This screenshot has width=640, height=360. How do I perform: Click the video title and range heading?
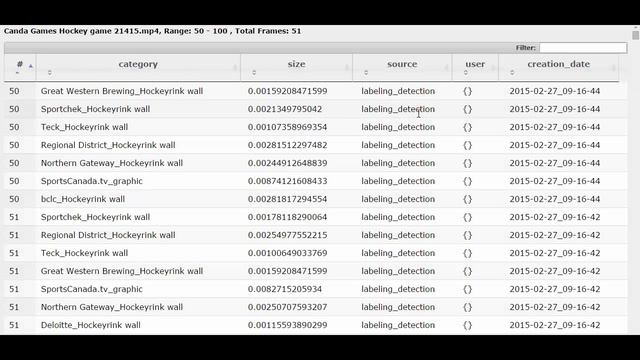point(152,31)
